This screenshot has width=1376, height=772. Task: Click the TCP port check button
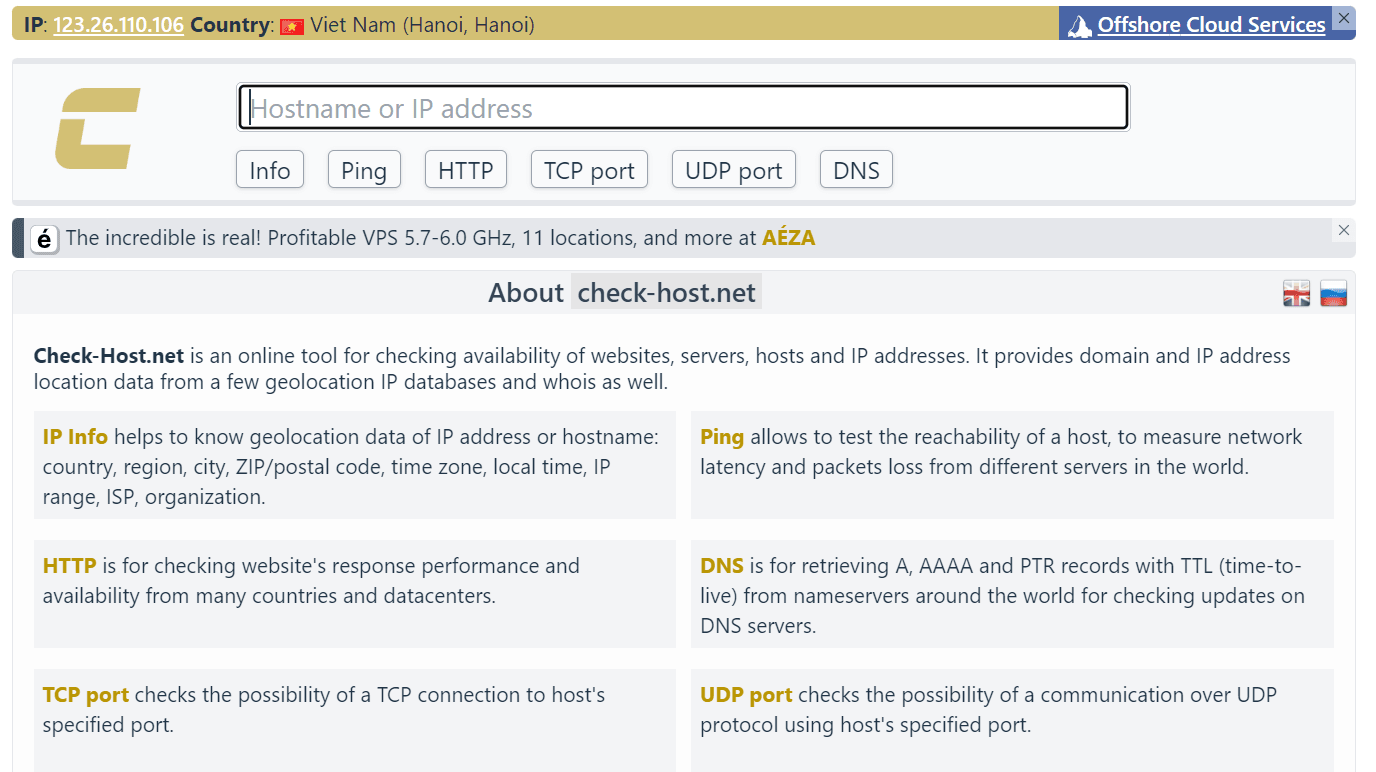tap(589, 170)
